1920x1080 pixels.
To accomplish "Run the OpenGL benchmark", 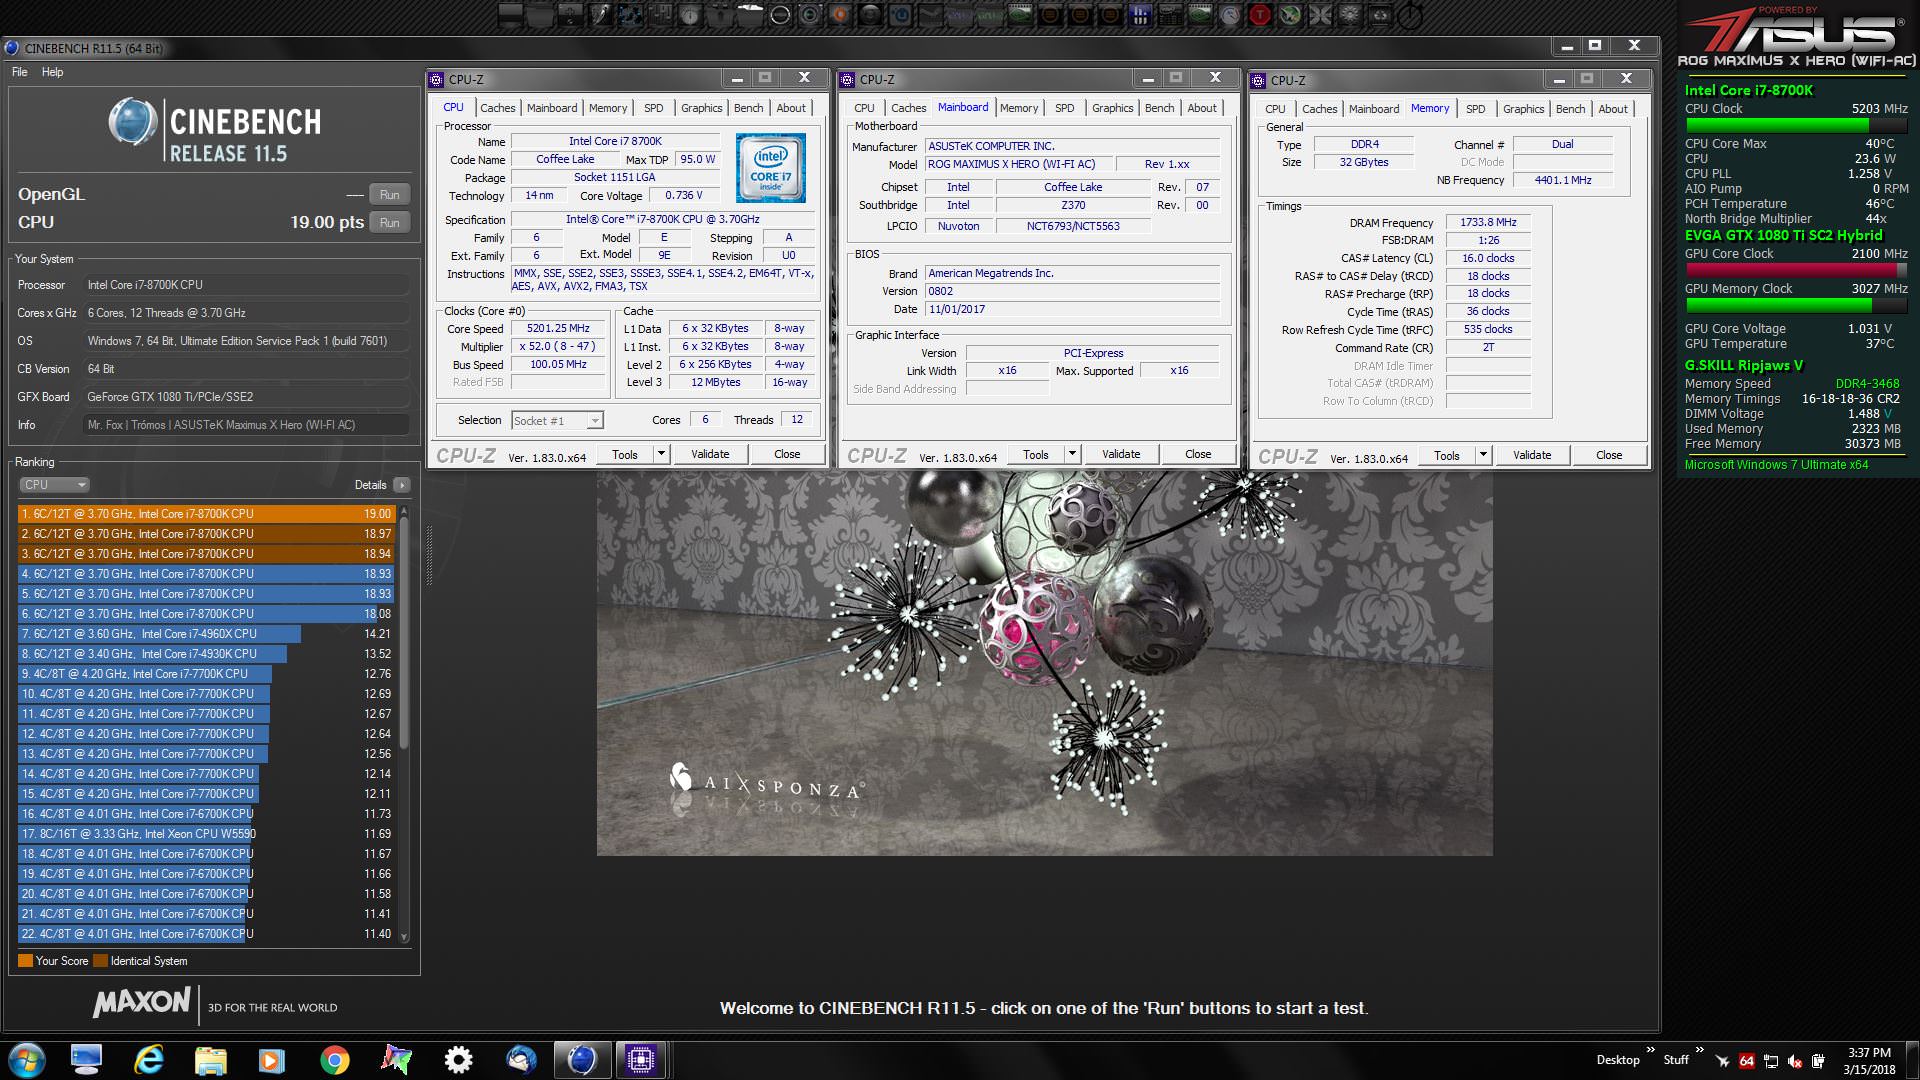I will pos(390,195).
